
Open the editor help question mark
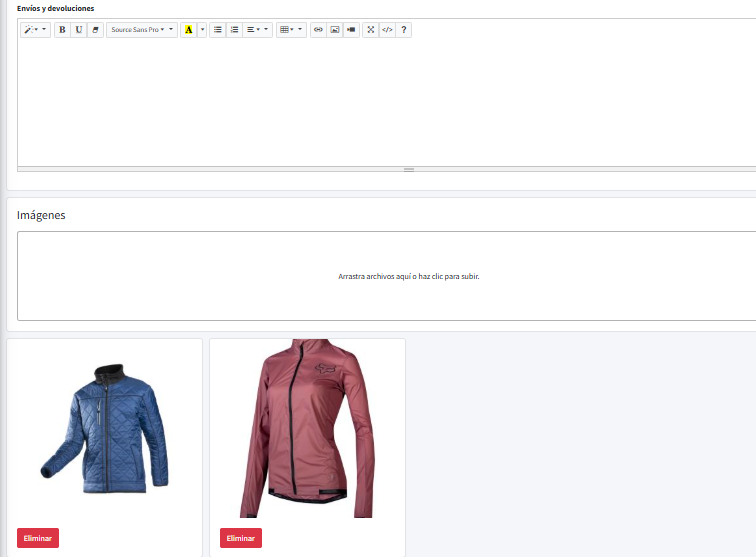pyautogui.click(x=404, y=30)
